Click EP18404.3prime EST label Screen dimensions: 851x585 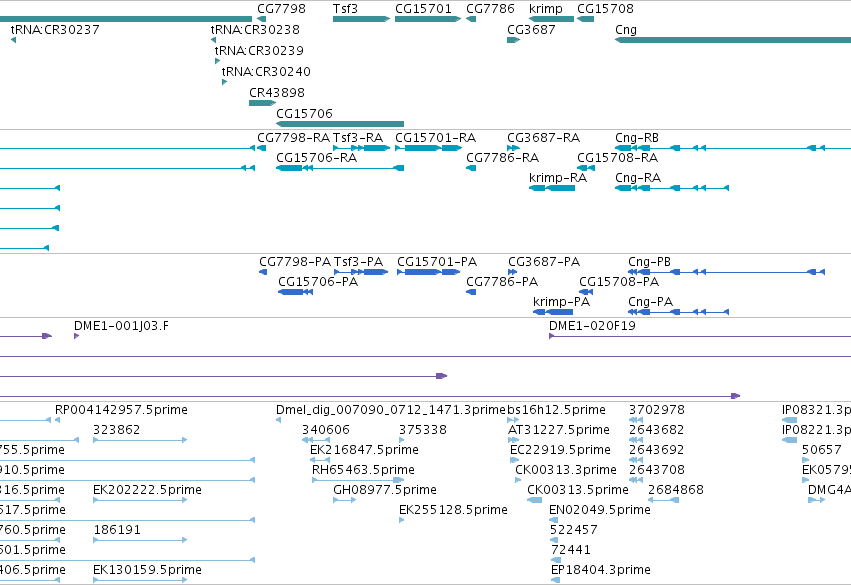601,570
